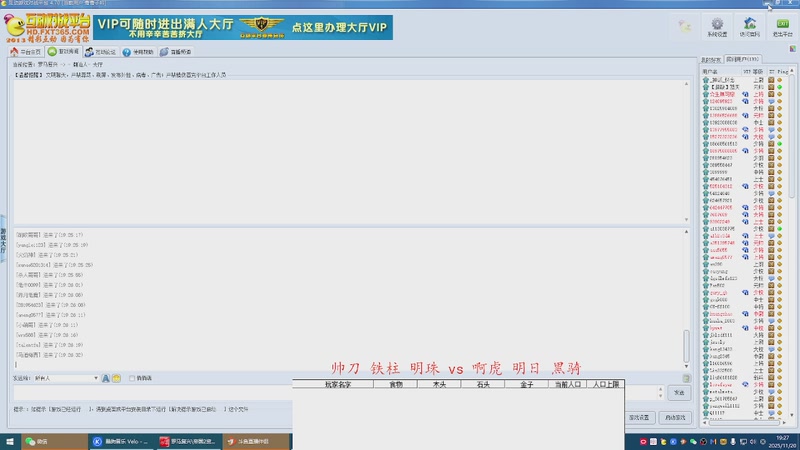Image resolution: width=800 pixels, height=450 pixels.
Task: Click the 游戏设置 button
Action: (x=639, y=417)
